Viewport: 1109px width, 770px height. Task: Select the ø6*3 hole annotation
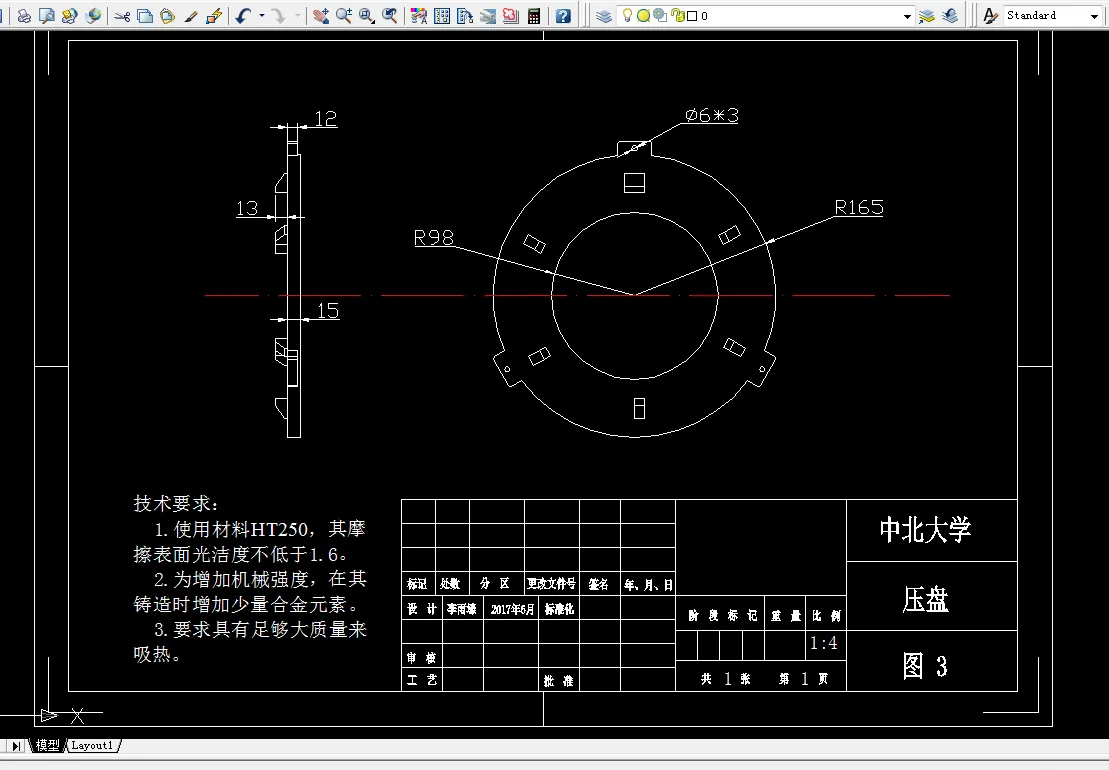tap(712, 115)
